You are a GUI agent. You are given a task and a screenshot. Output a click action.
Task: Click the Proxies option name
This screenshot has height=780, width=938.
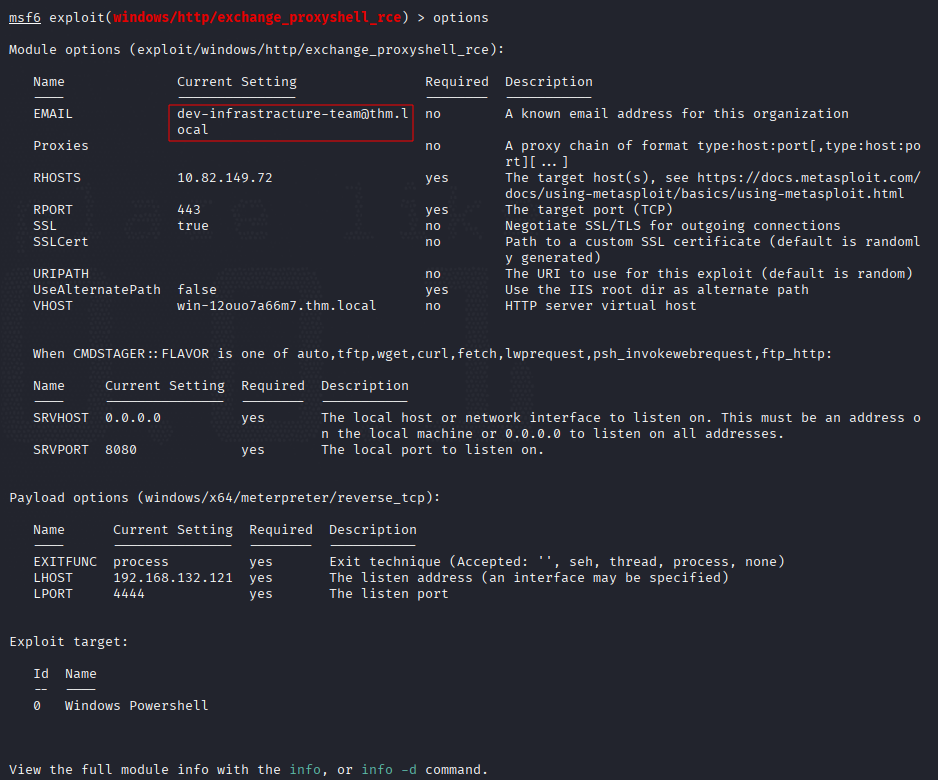[x=60, y=146]
